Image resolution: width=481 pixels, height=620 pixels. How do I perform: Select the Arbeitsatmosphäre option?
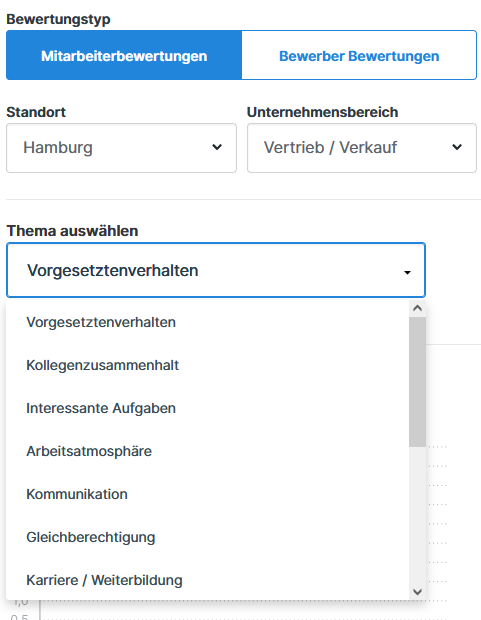pyautogui.click(x=208, y=451)
